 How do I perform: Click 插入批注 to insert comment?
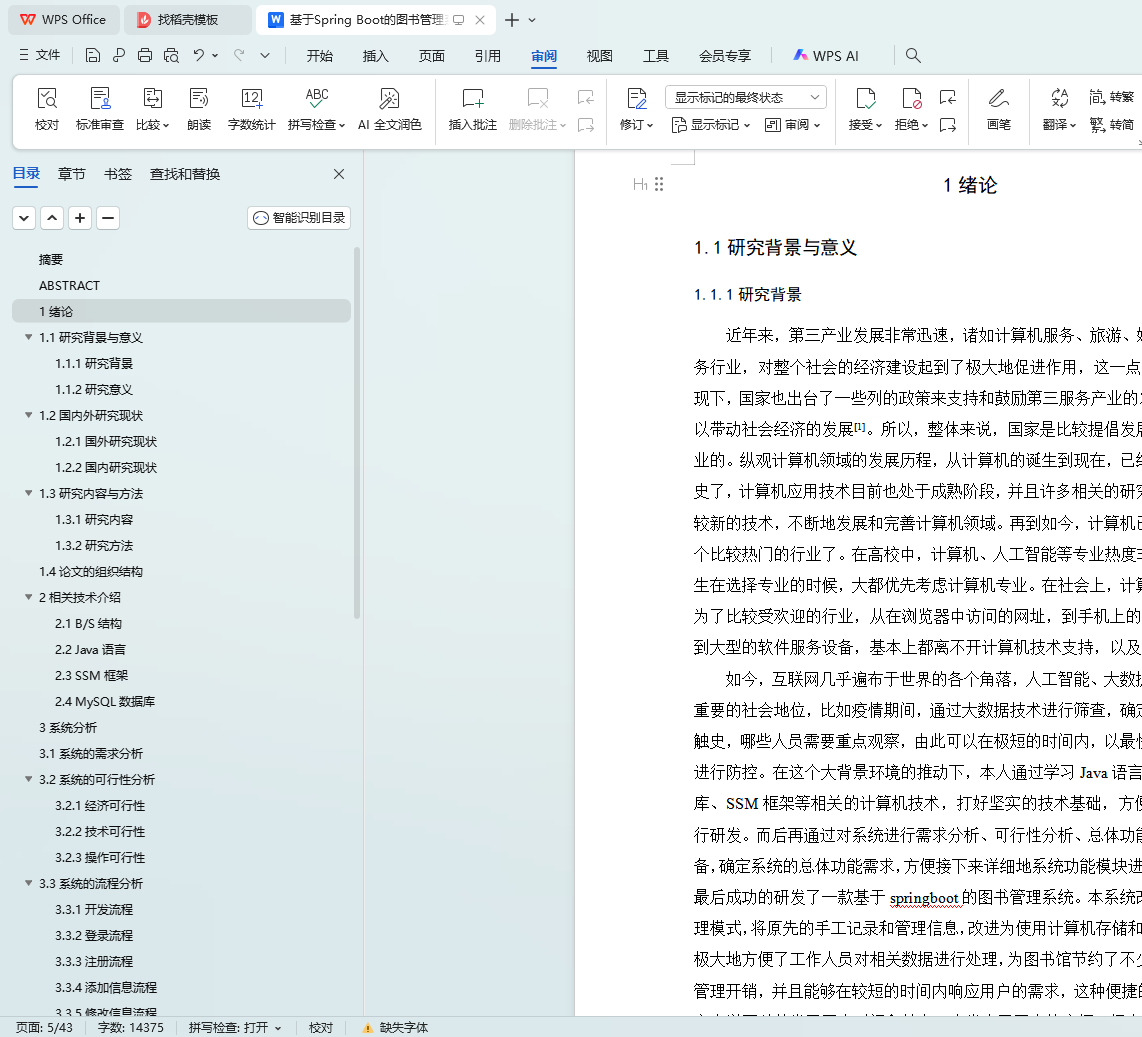click(x=473, y=109)
